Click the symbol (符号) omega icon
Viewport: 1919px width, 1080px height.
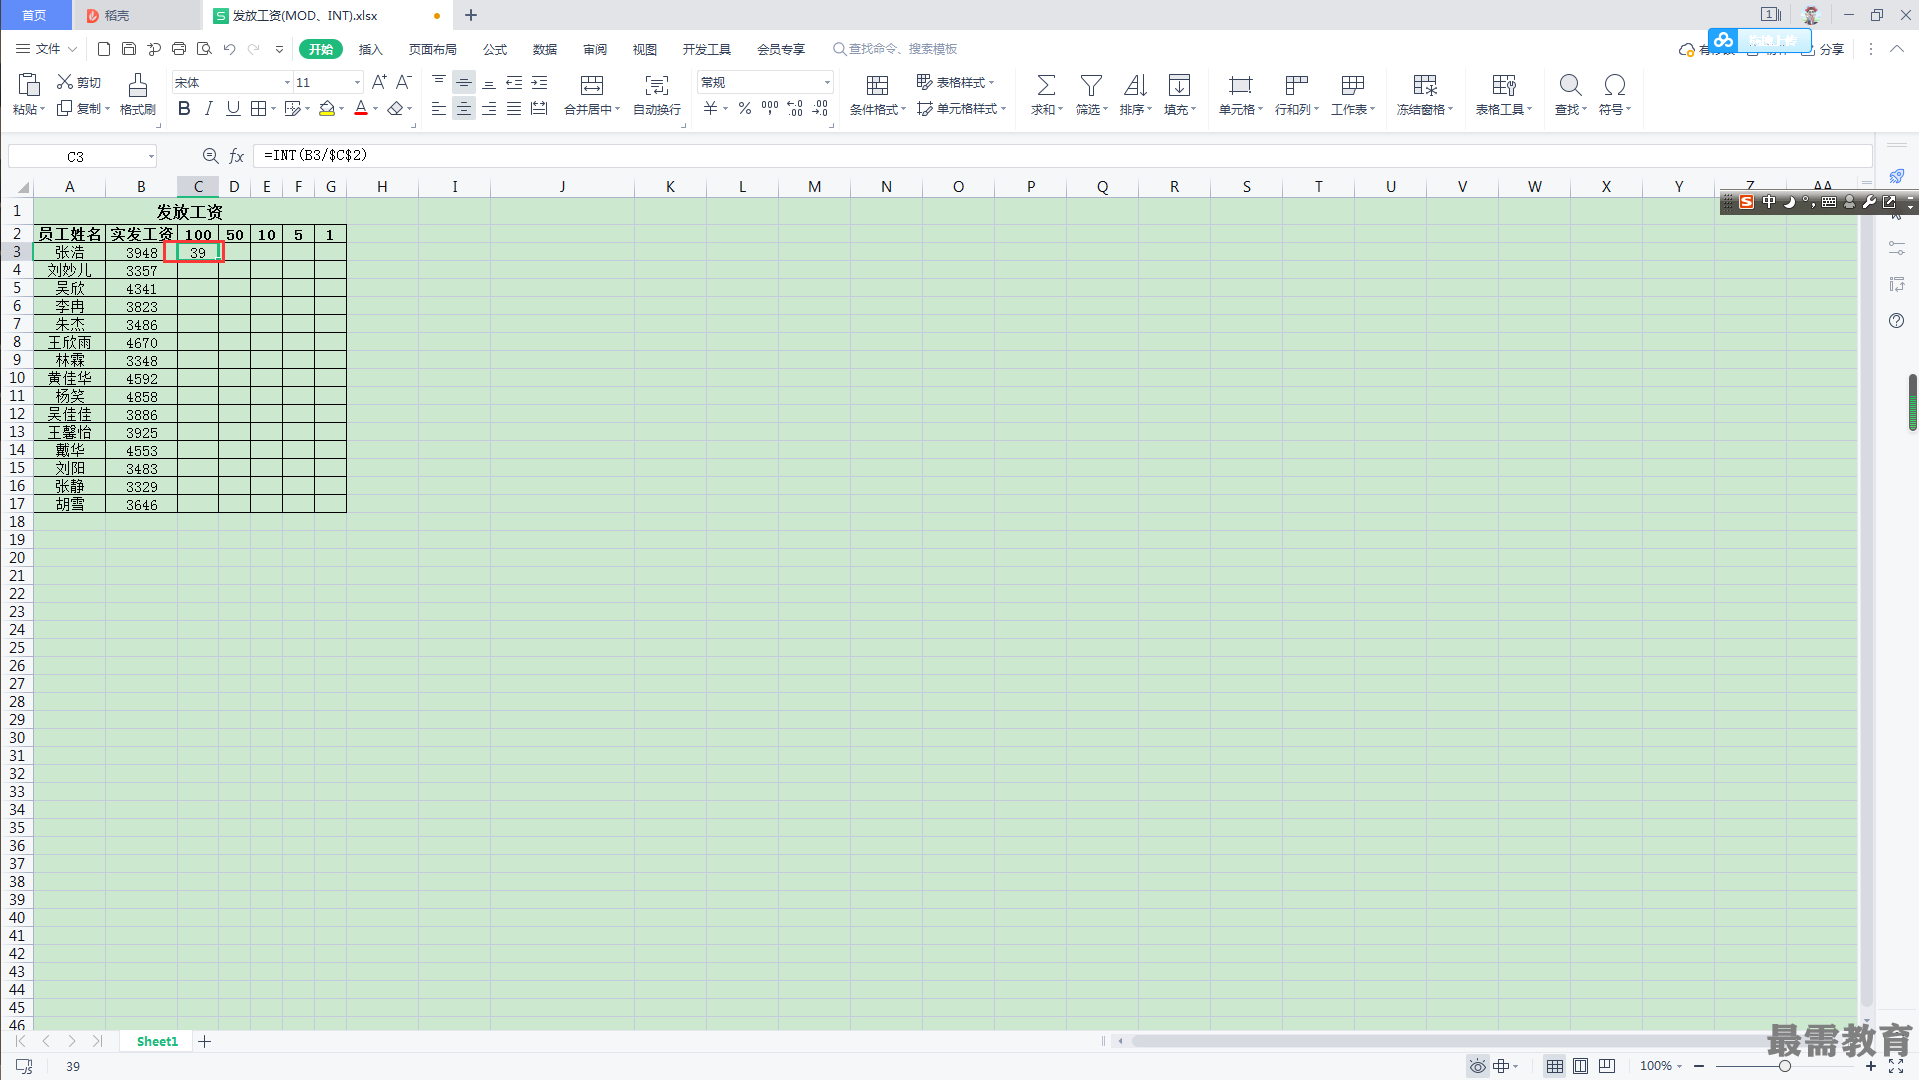(x=1614, y=85)
